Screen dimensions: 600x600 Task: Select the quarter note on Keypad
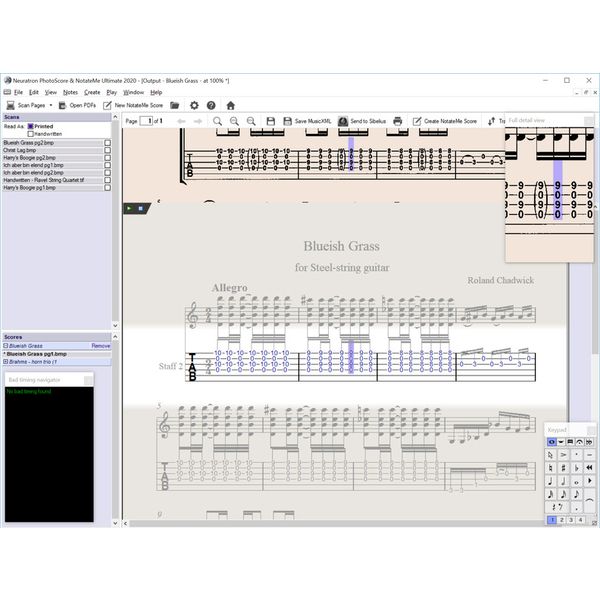tap(551, 481)
